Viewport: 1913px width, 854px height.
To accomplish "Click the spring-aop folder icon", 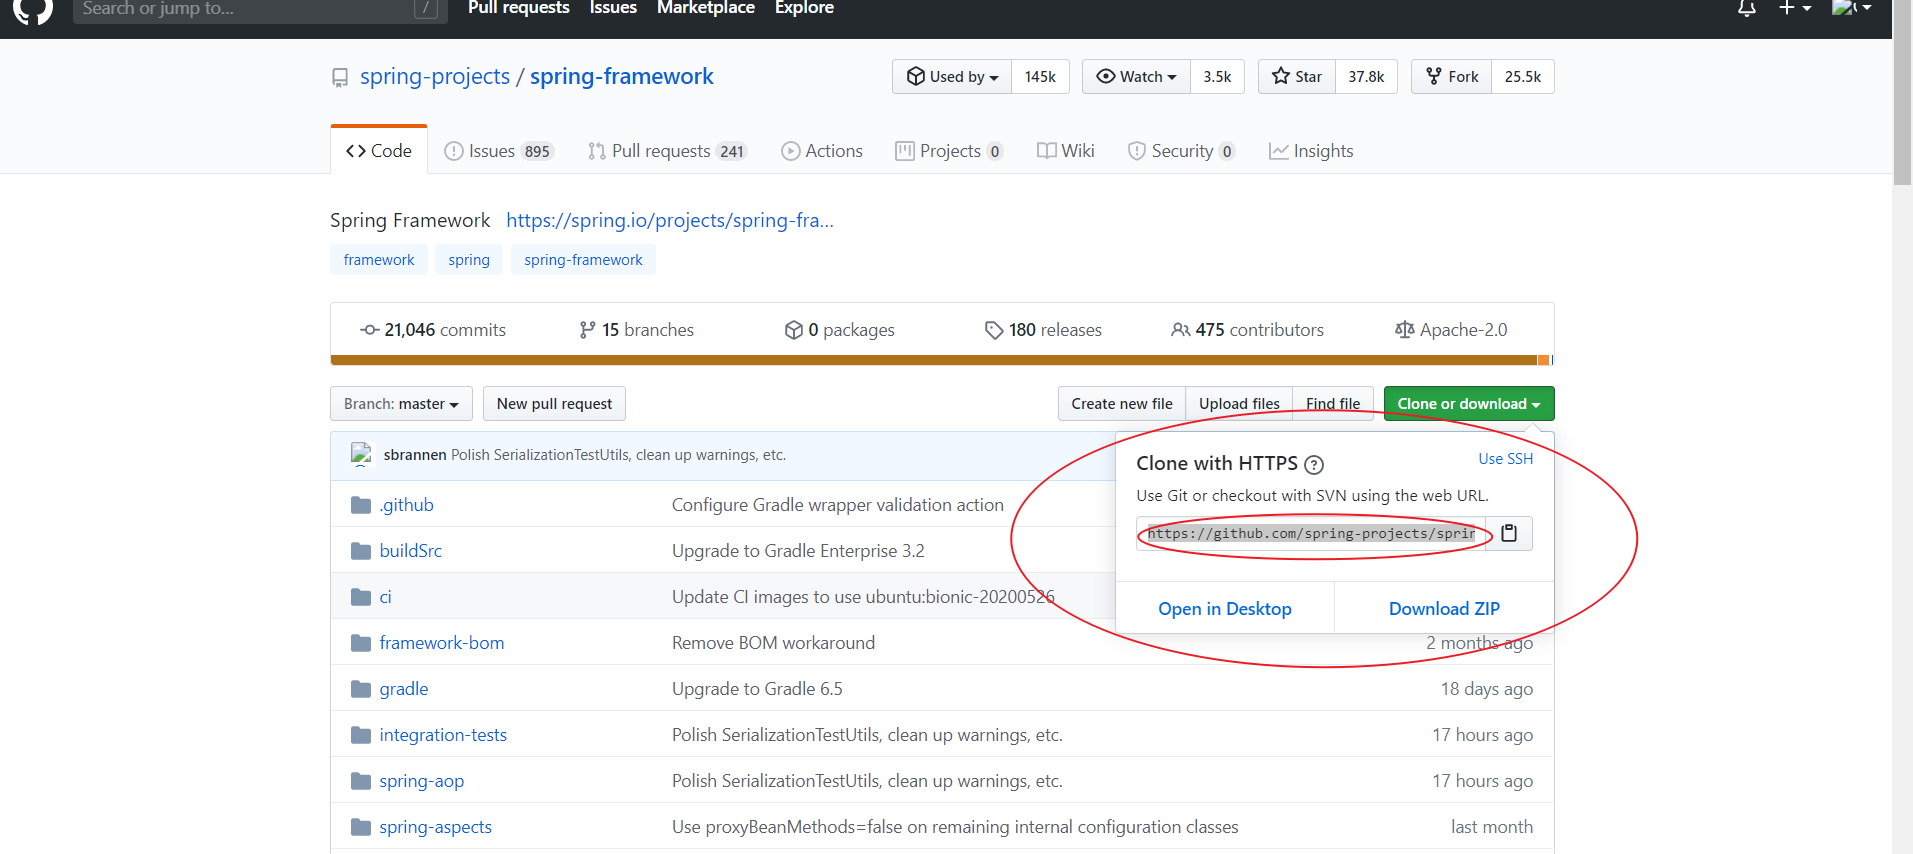I will (x=361, y=781).
